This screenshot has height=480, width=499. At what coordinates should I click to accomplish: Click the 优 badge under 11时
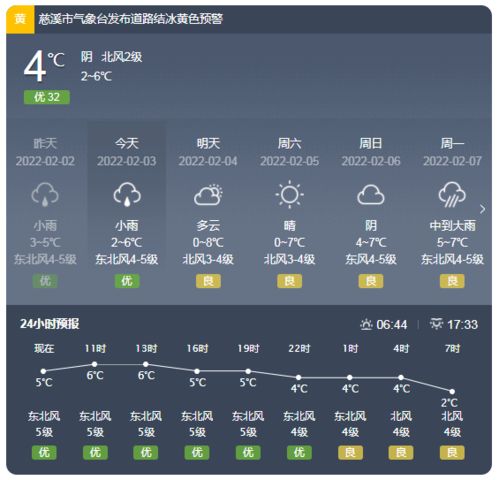95,453
